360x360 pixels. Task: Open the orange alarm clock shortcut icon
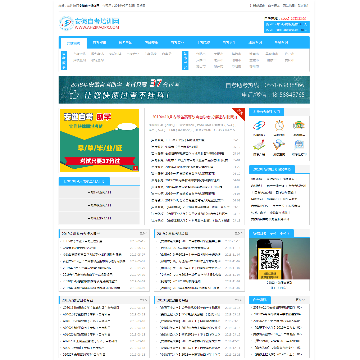(279, 125)
